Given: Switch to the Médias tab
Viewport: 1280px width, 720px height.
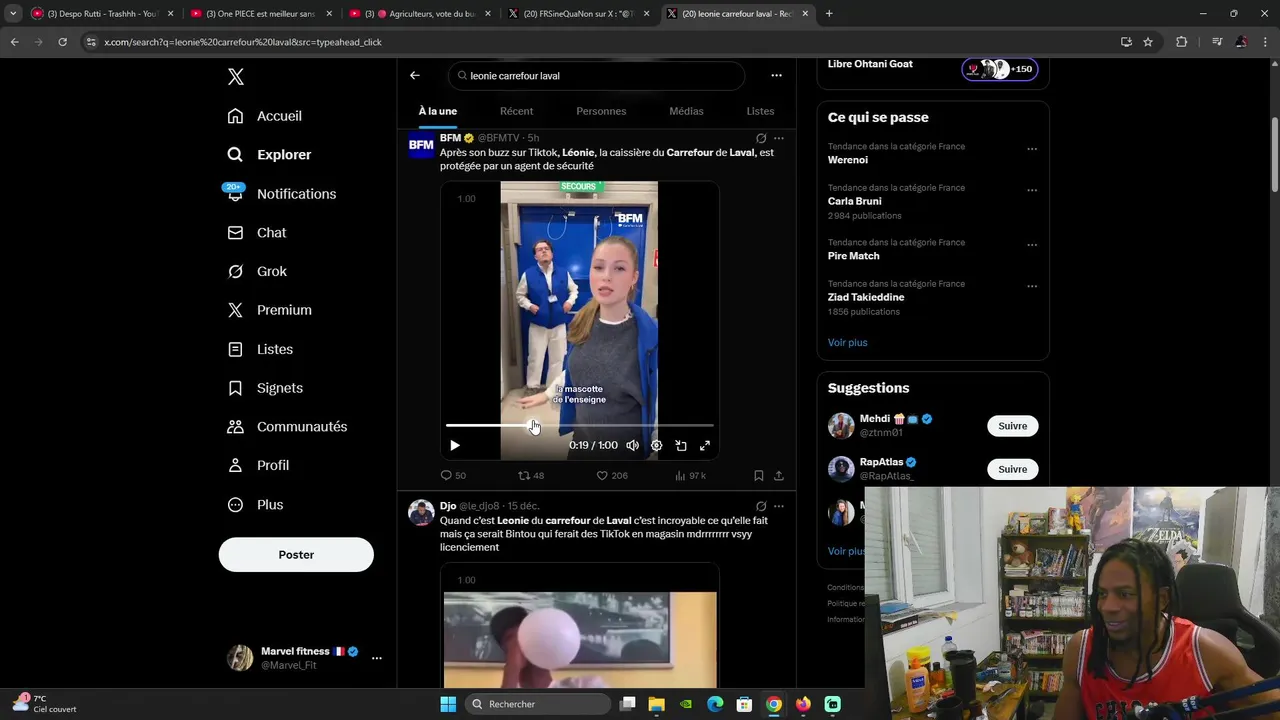Looking at the screenshot, I should click(x=686, y=111).
